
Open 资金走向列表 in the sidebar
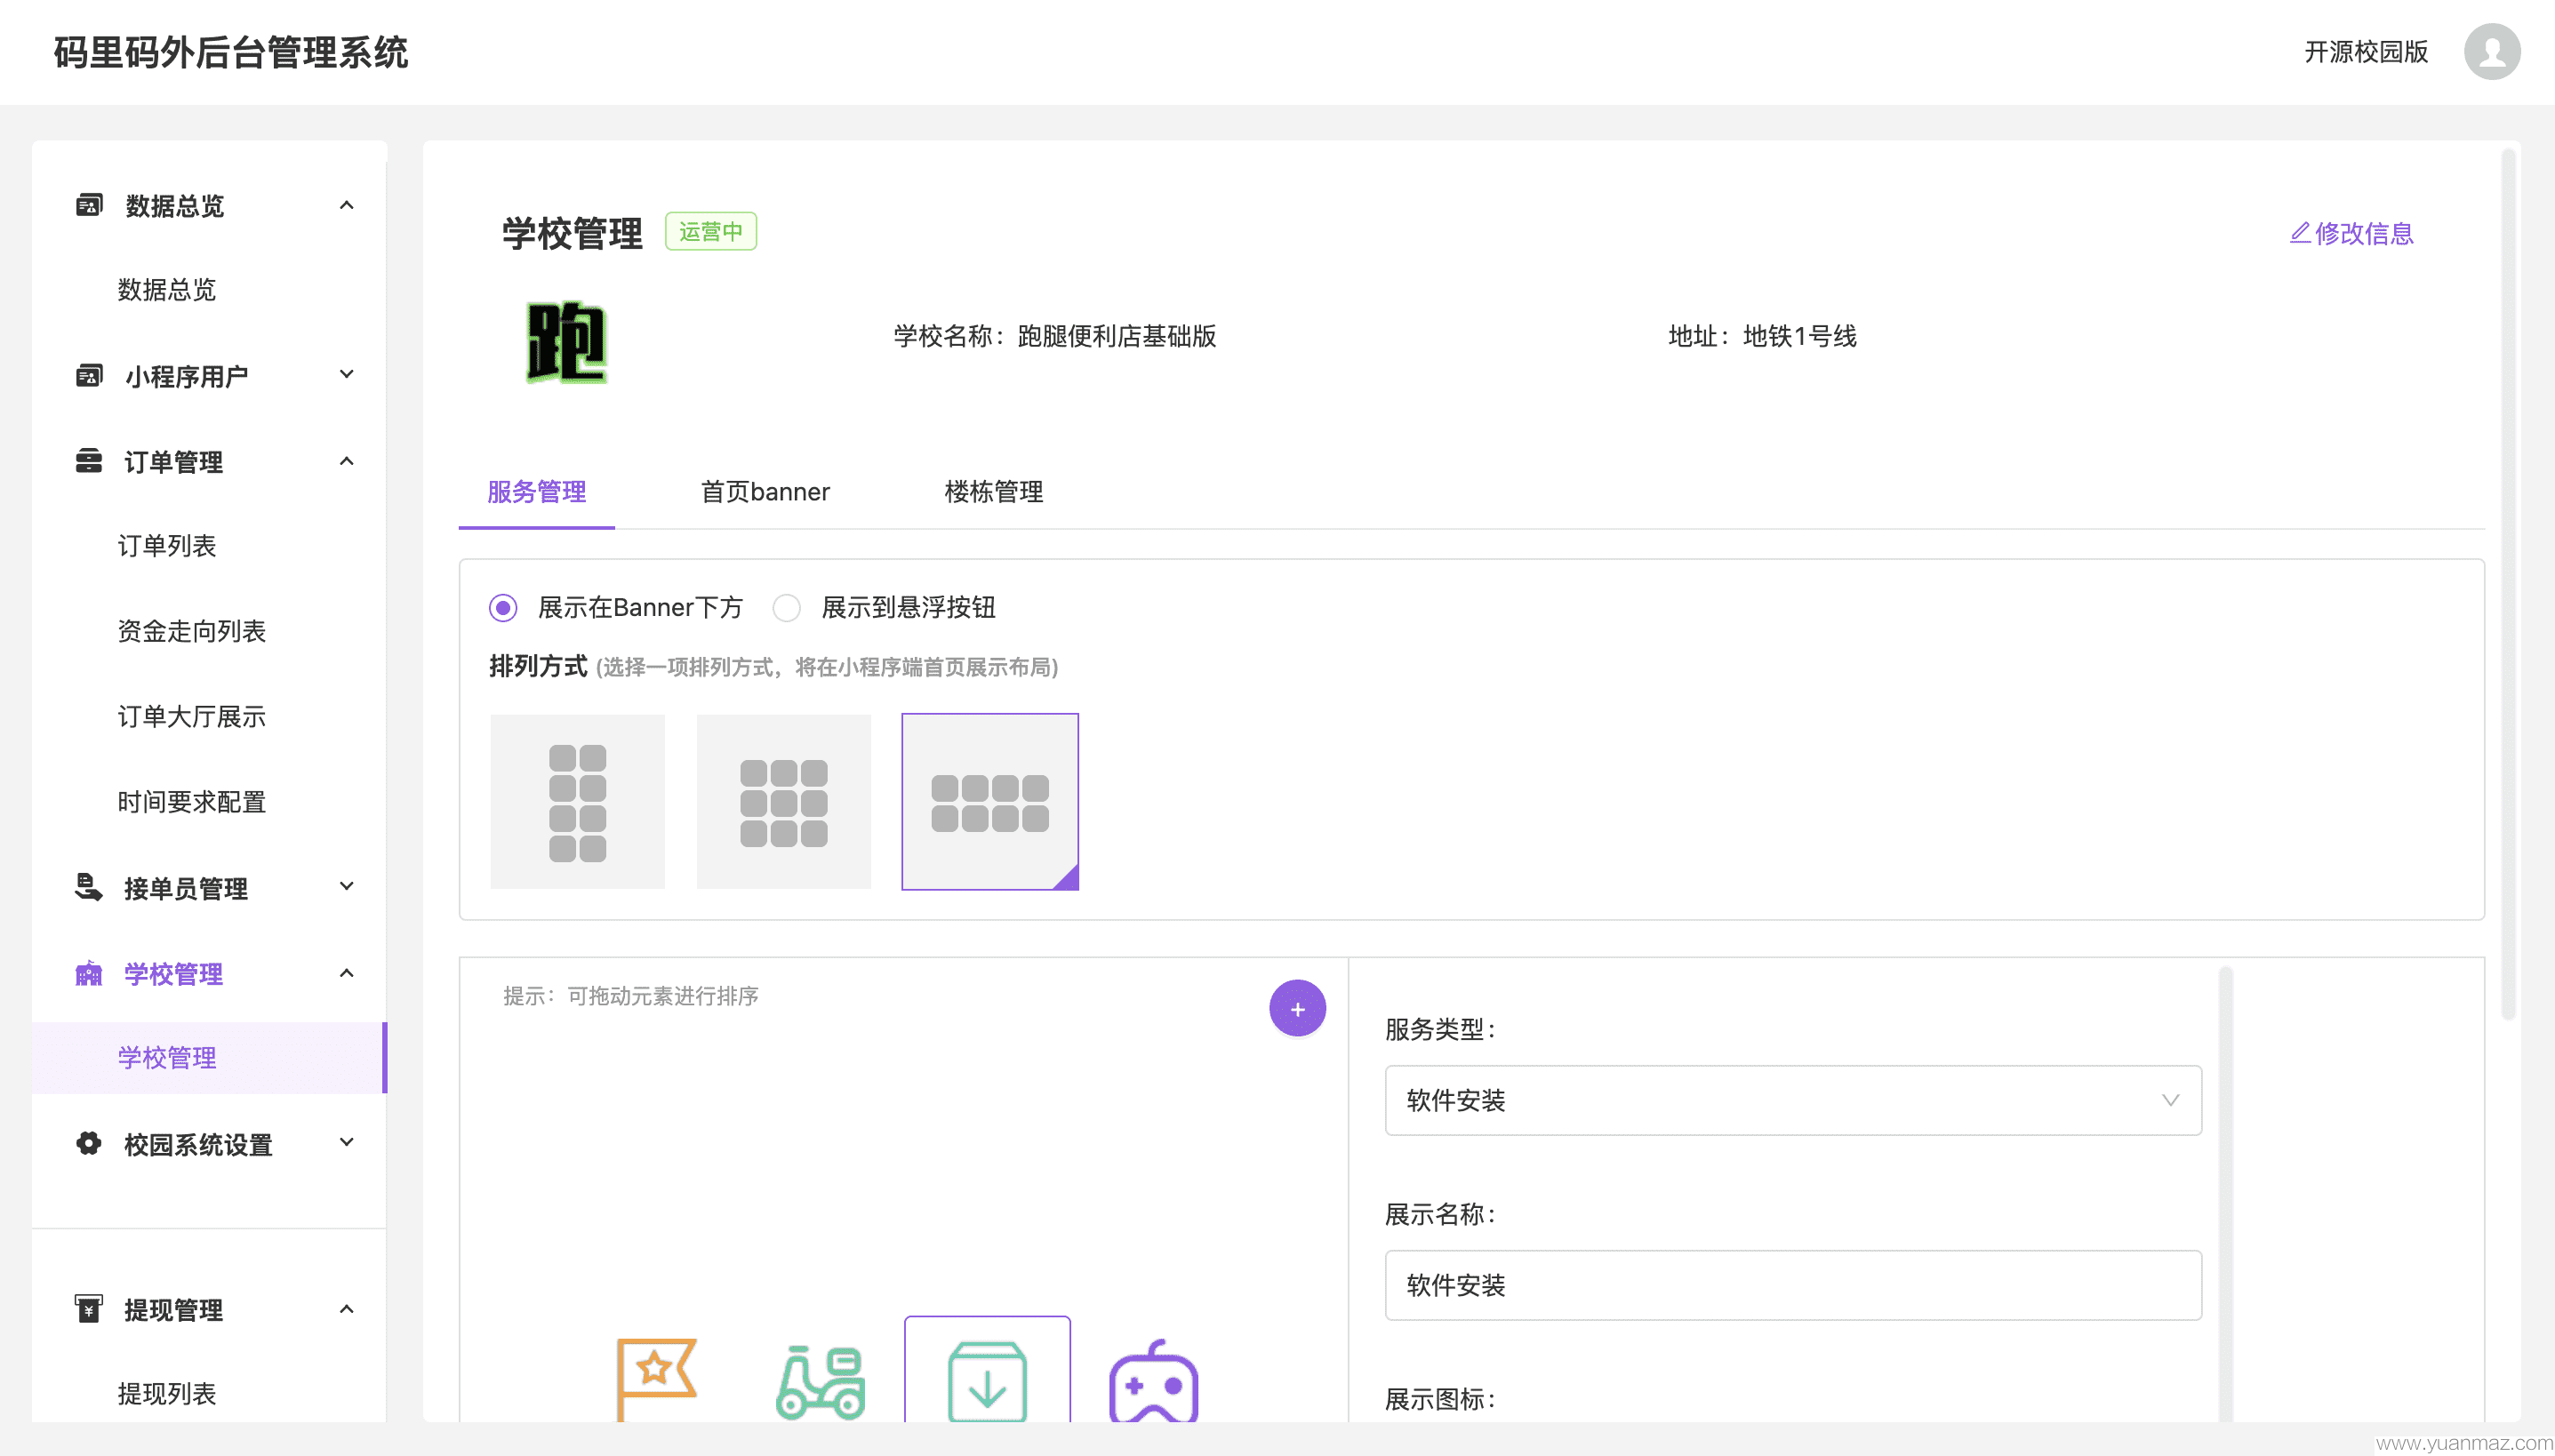[192, 631]
